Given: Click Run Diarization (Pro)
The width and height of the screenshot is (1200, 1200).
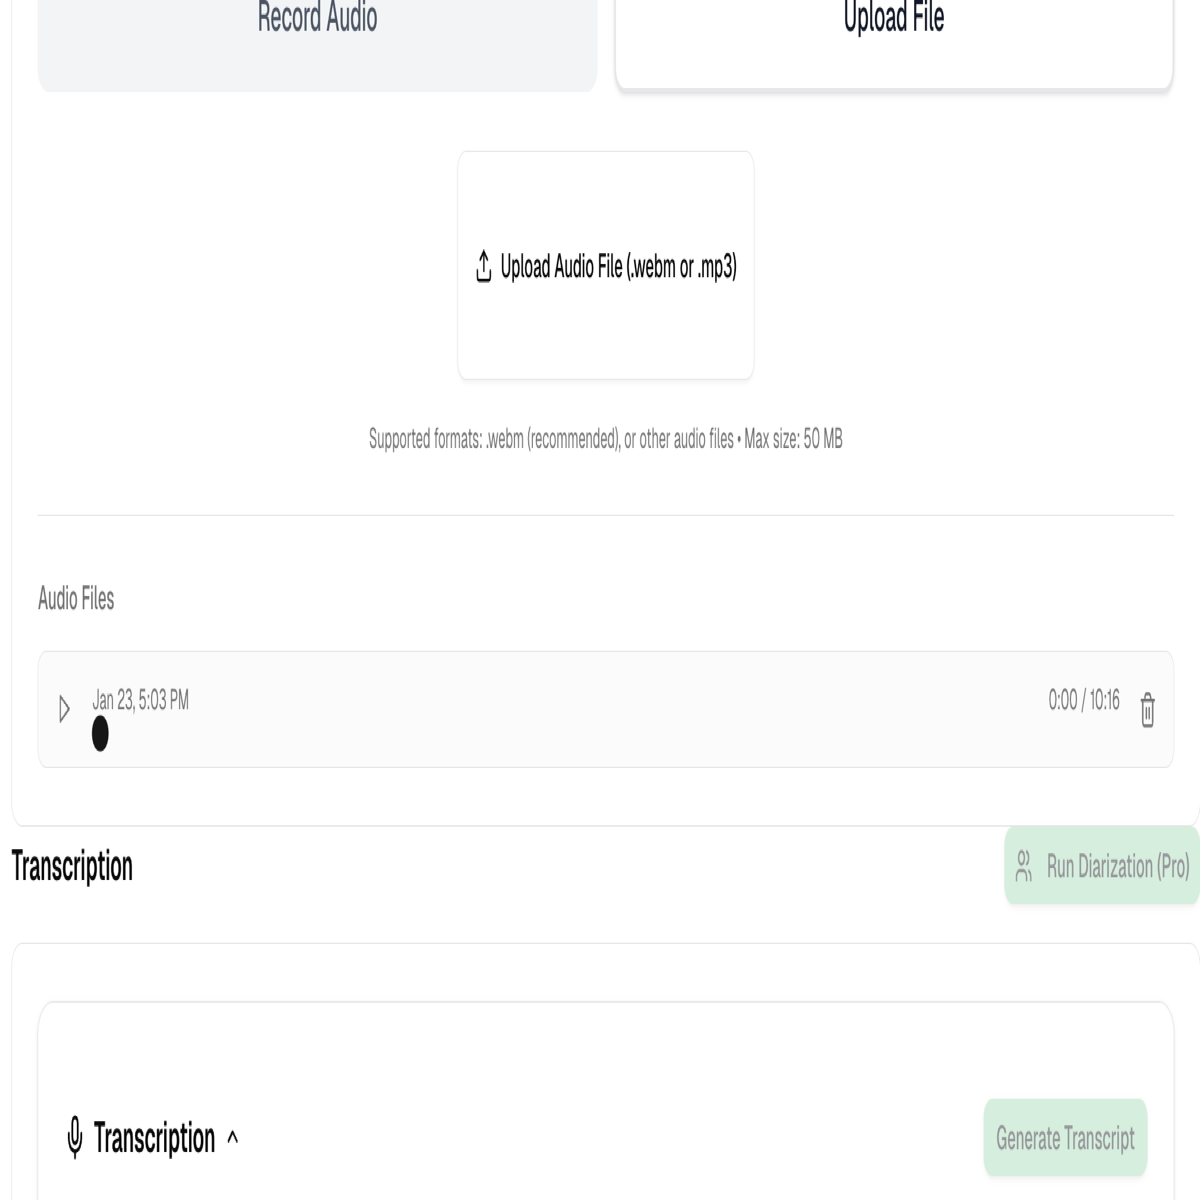Looking at the screenshot, I should (1100, 868).
